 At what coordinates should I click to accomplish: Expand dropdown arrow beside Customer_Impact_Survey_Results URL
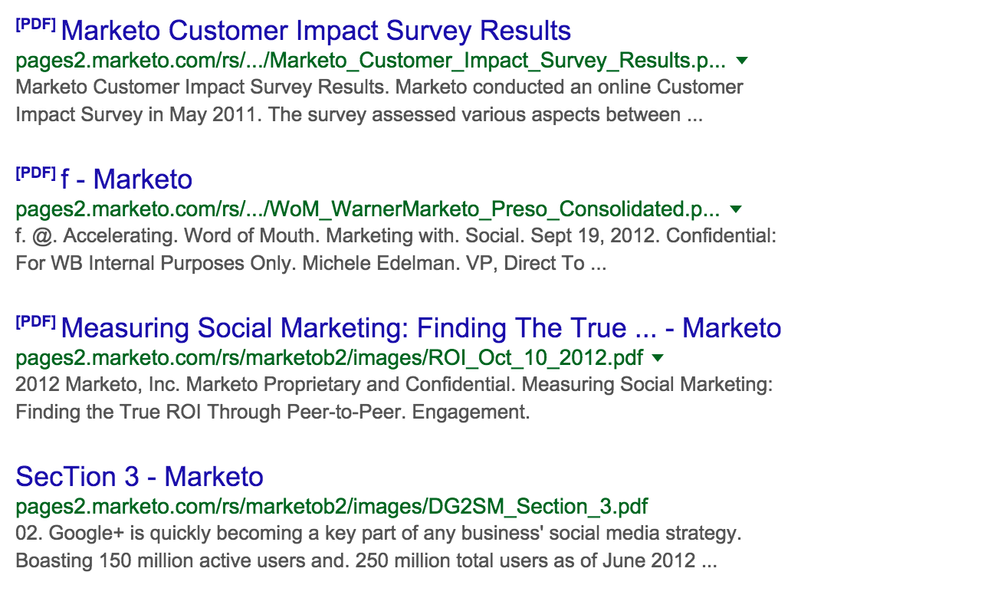741,61
